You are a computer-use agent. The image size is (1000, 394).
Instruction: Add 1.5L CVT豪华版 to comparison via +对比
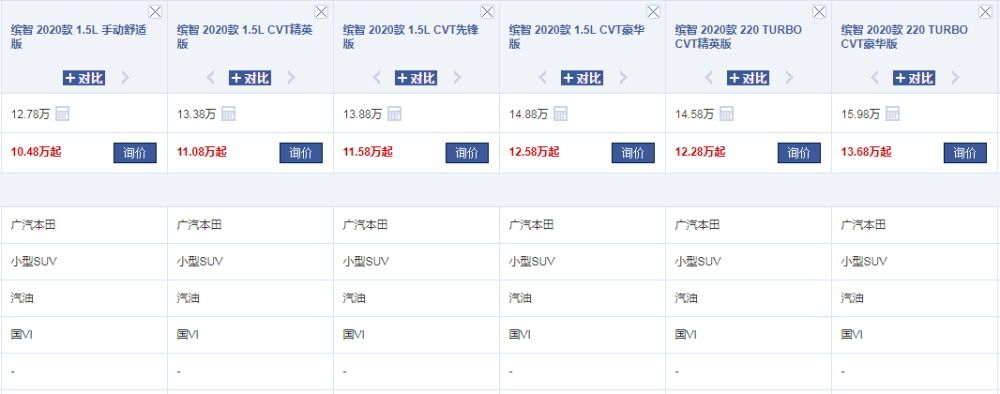pyautogui.click(x=582, y=78)
